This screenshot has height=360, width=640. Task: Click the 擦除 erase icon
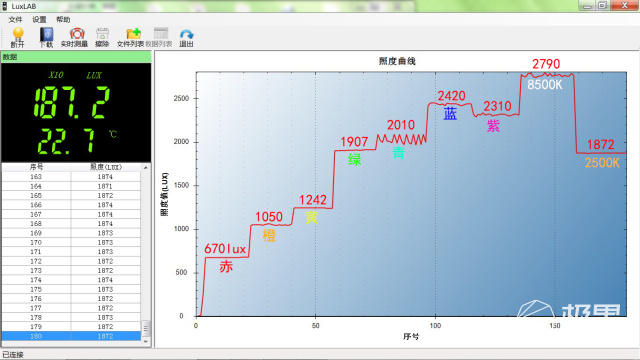click(102, 34)
